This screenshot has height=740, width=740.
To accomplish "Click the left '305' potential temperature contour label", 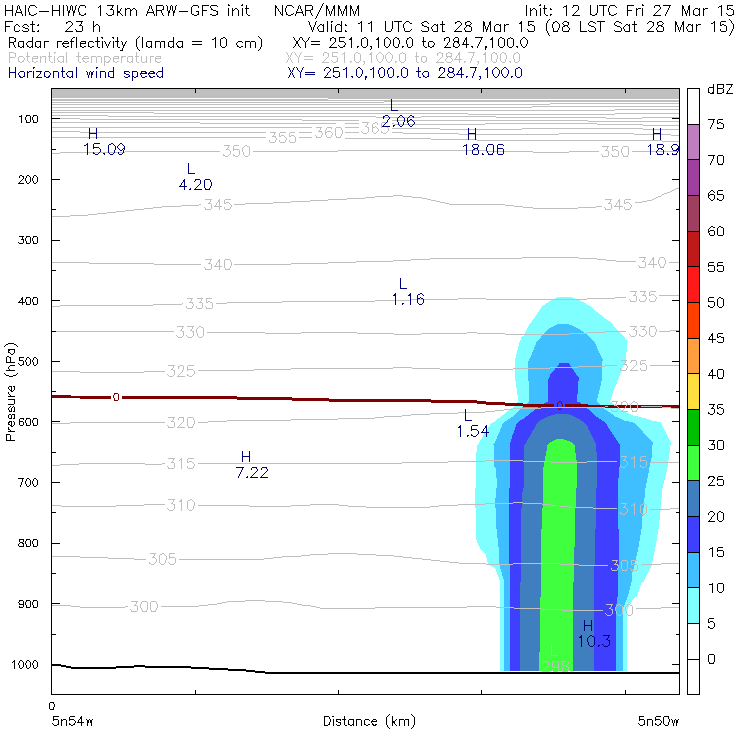I will tap(162, 559).
